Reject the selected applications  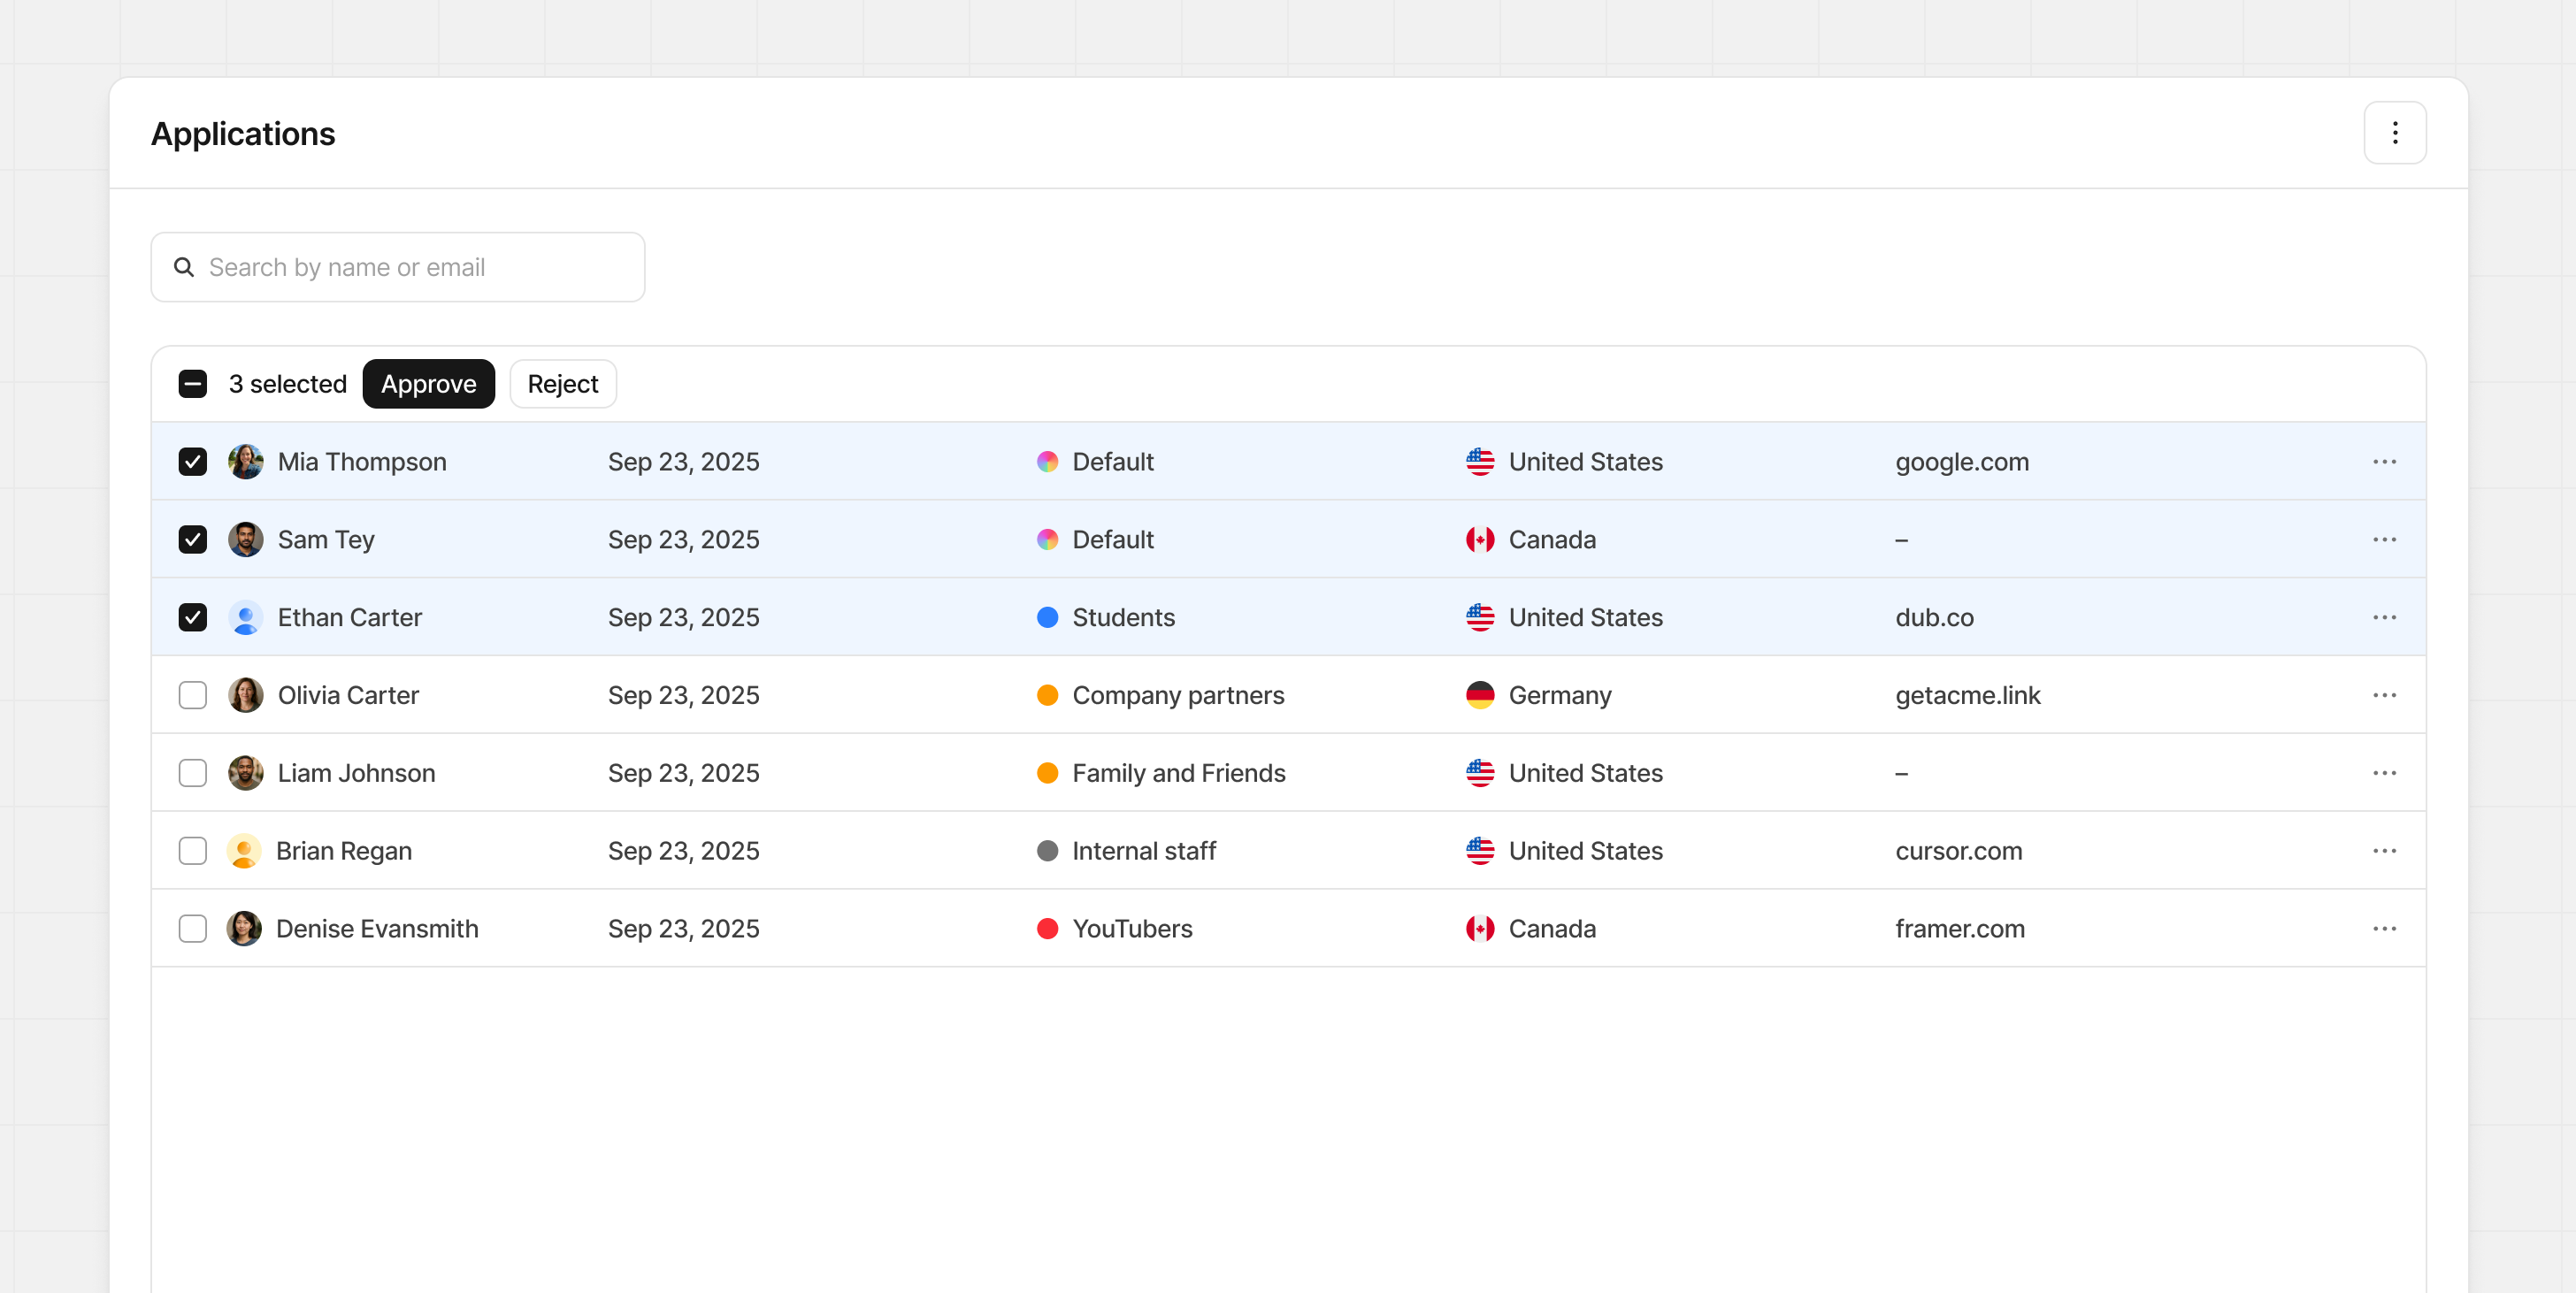562,384
